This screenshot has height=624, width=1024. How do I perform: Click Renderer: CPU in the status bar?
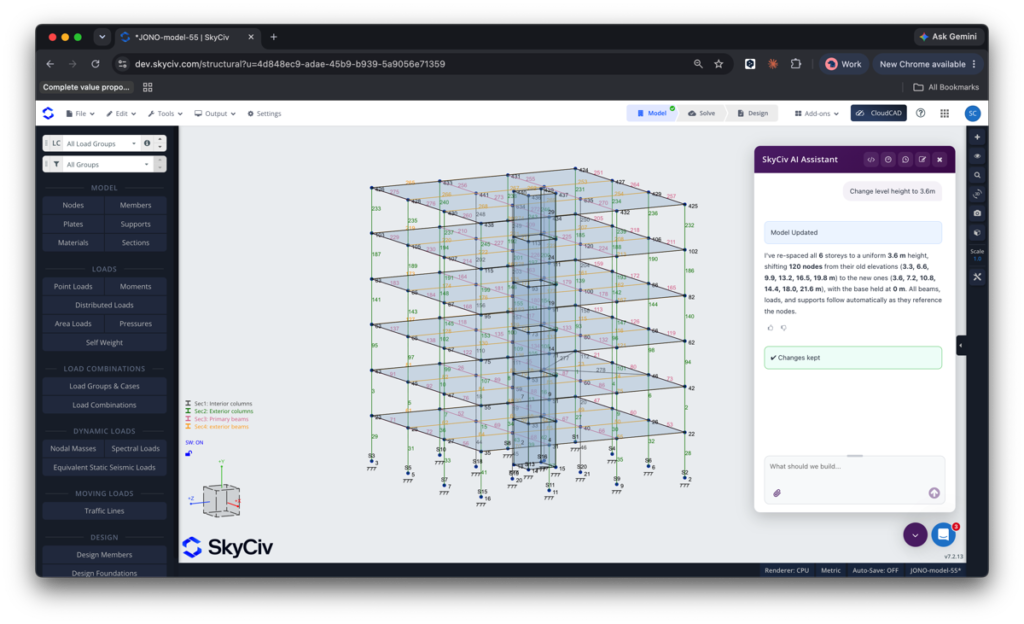[x=786, y=570]
